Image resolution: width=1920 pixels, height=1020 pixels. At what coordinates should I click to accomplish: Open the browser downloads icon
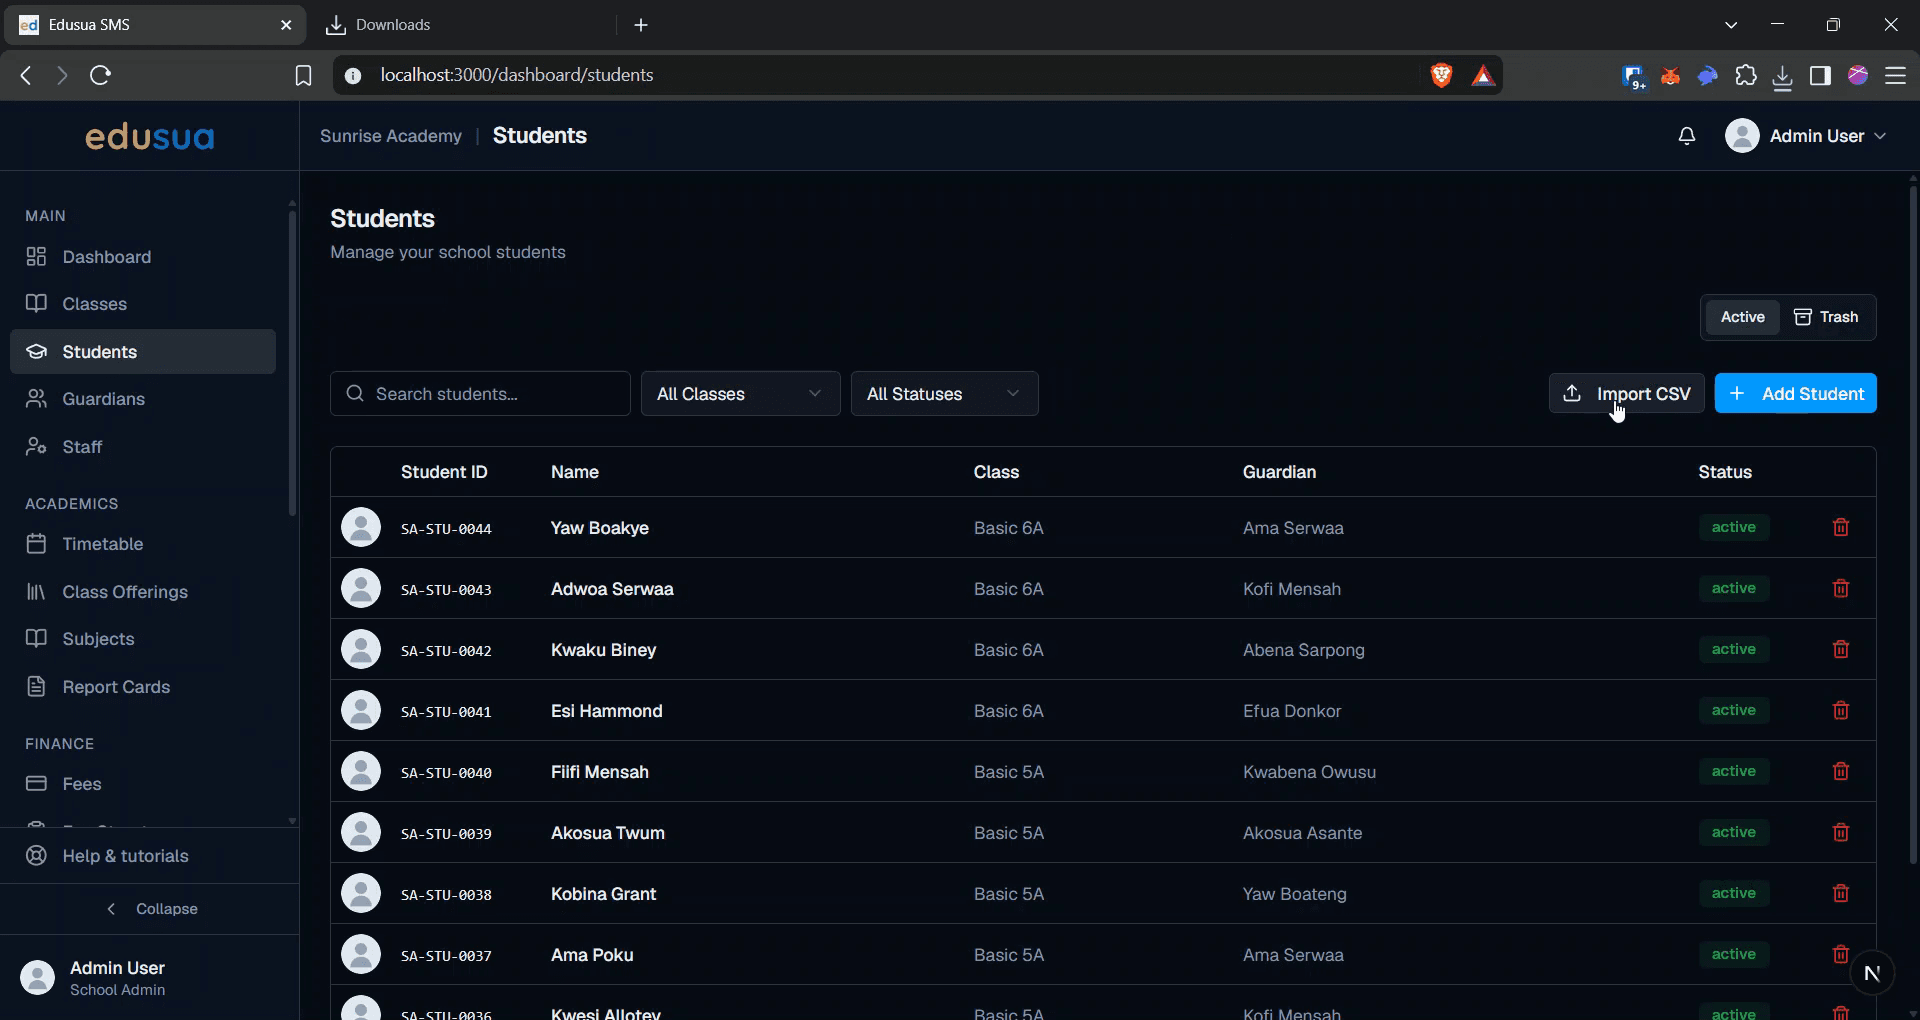pos(1783,76)
